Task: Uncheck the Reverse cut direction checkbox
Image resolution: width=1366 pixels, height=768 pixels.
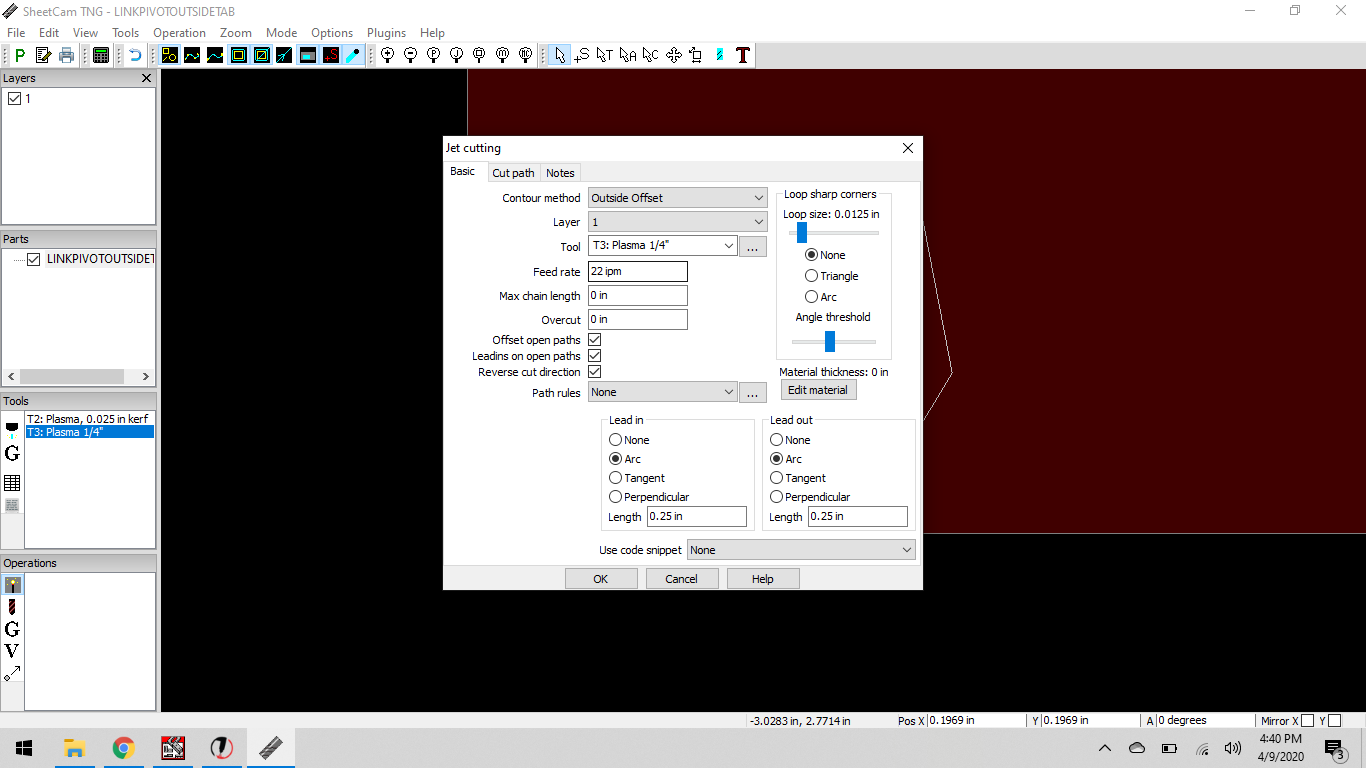Action: pos(595,372)
